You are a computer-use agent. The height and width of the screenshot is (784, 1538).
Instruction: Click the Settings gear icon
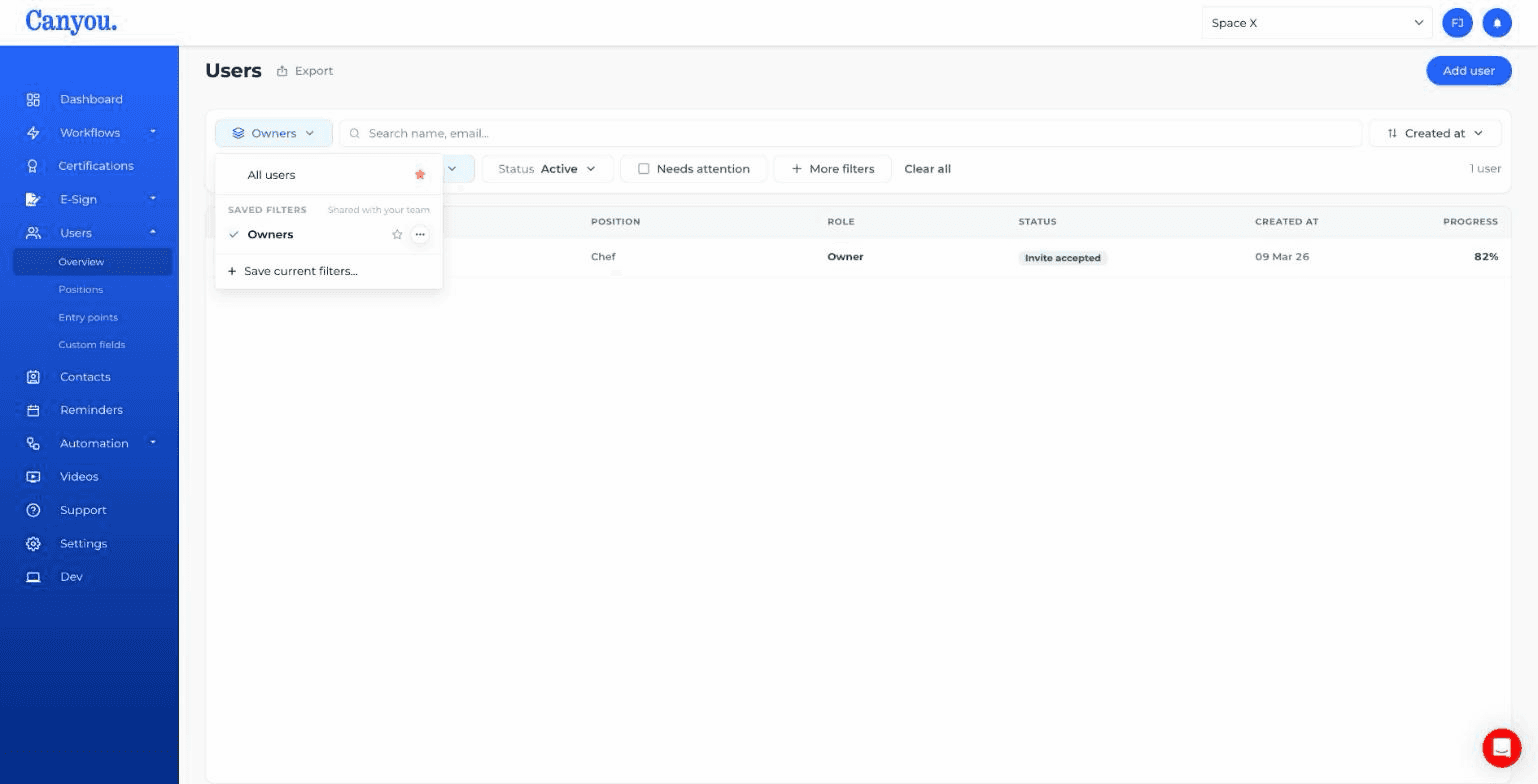pos(33,544)
